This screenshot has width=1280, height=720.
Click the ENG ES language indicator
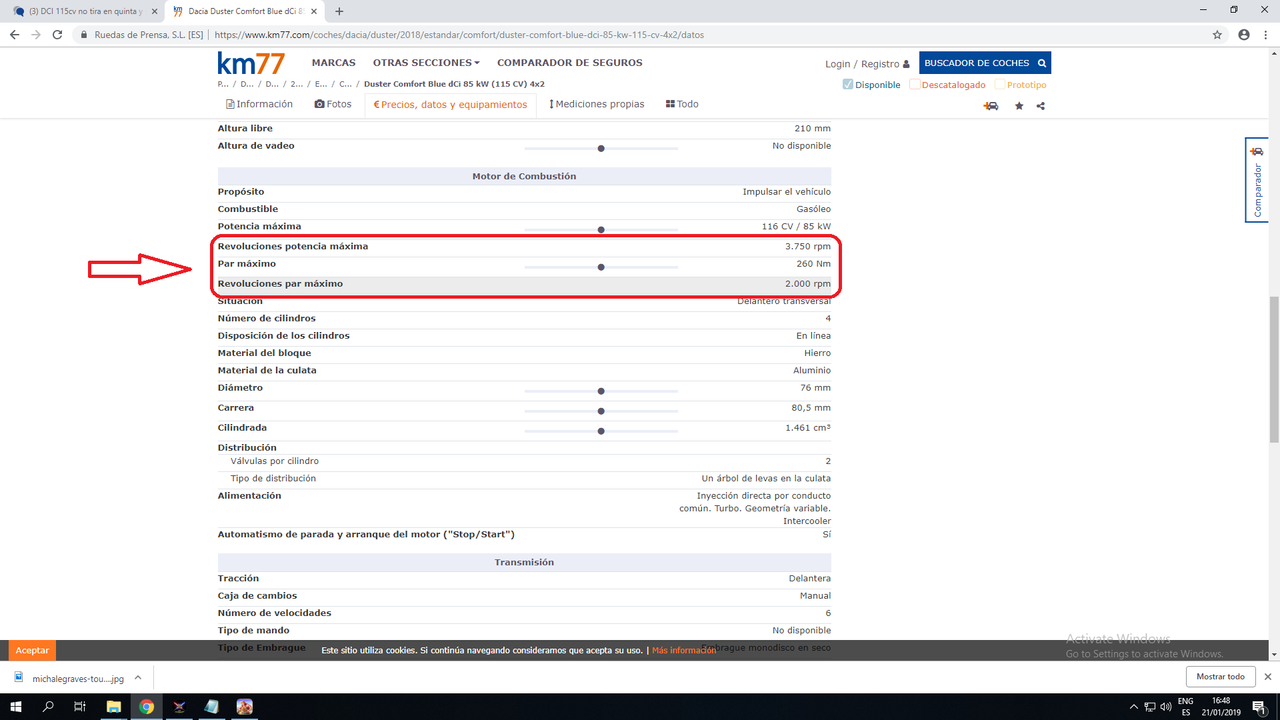click(1186, 706)
